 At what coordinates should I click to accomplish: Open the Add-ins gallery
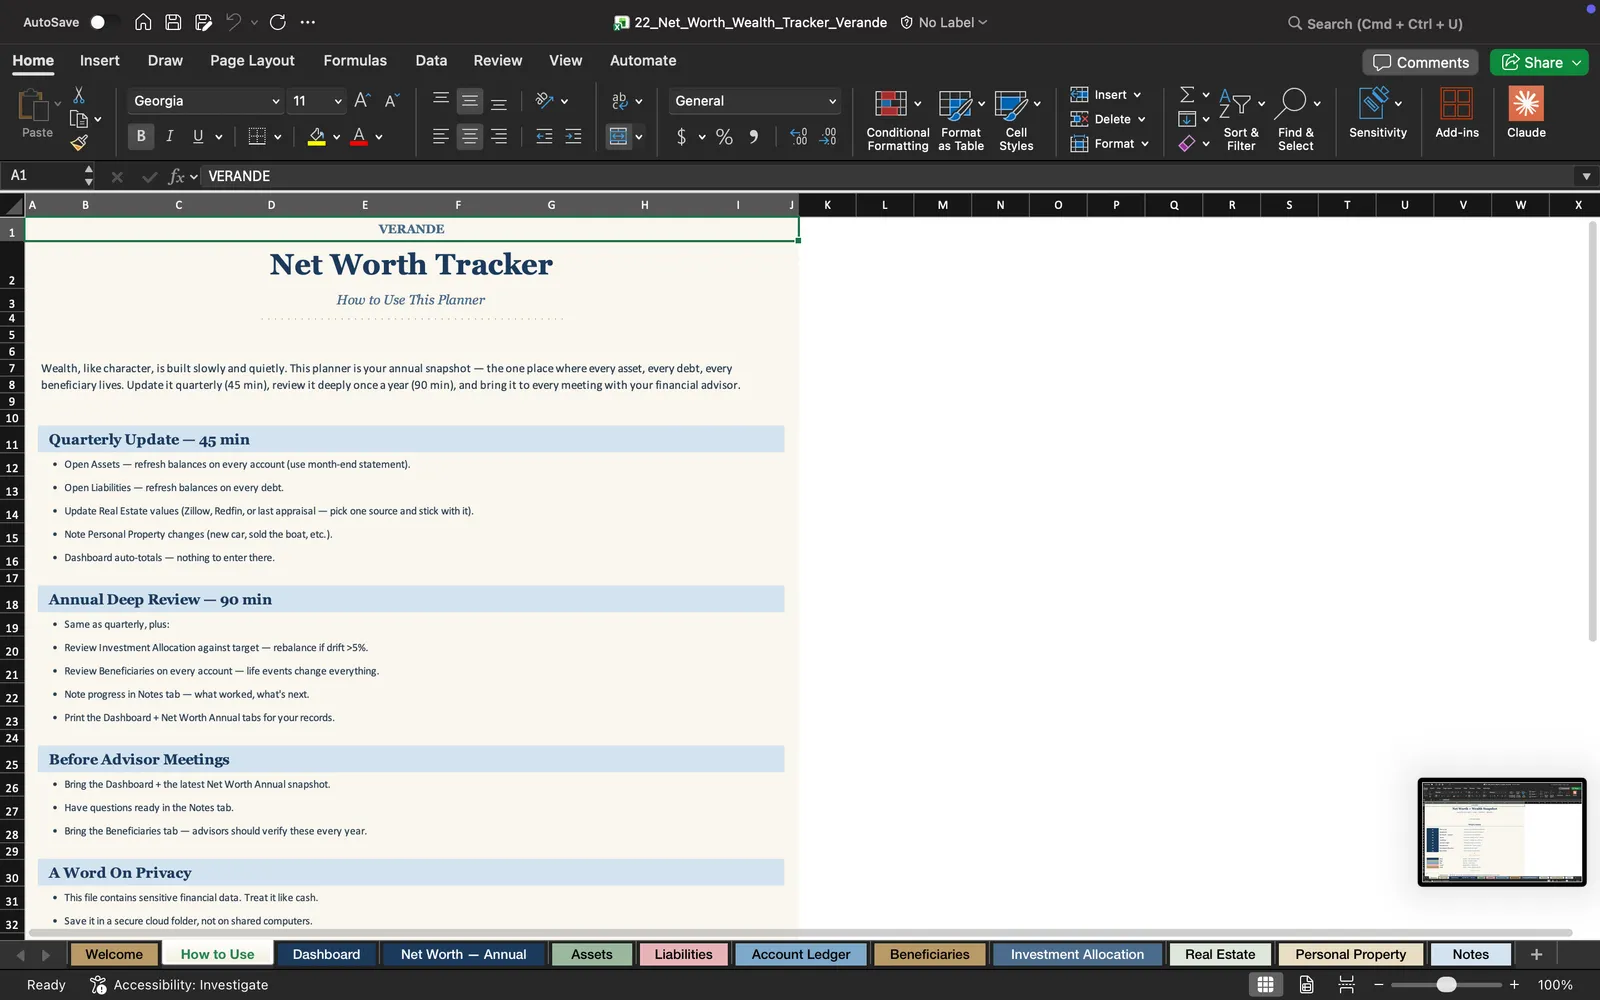click(1456, 113)
